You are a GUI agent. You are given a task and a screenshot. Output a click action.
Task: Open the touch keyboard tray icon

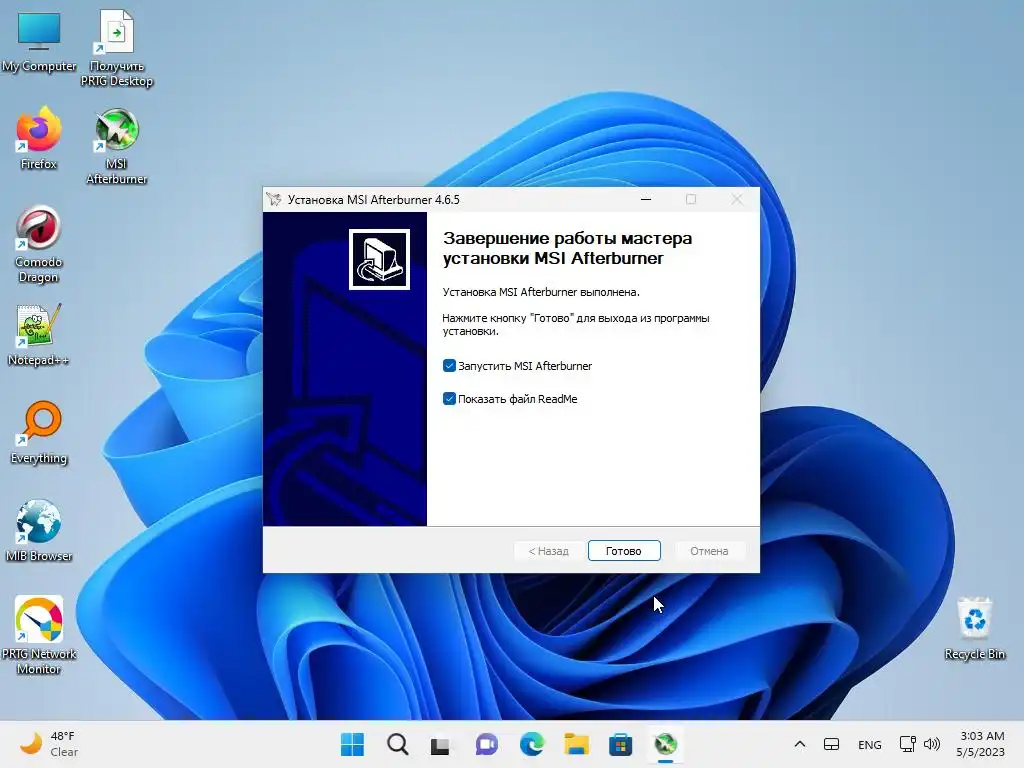point(831,744)
